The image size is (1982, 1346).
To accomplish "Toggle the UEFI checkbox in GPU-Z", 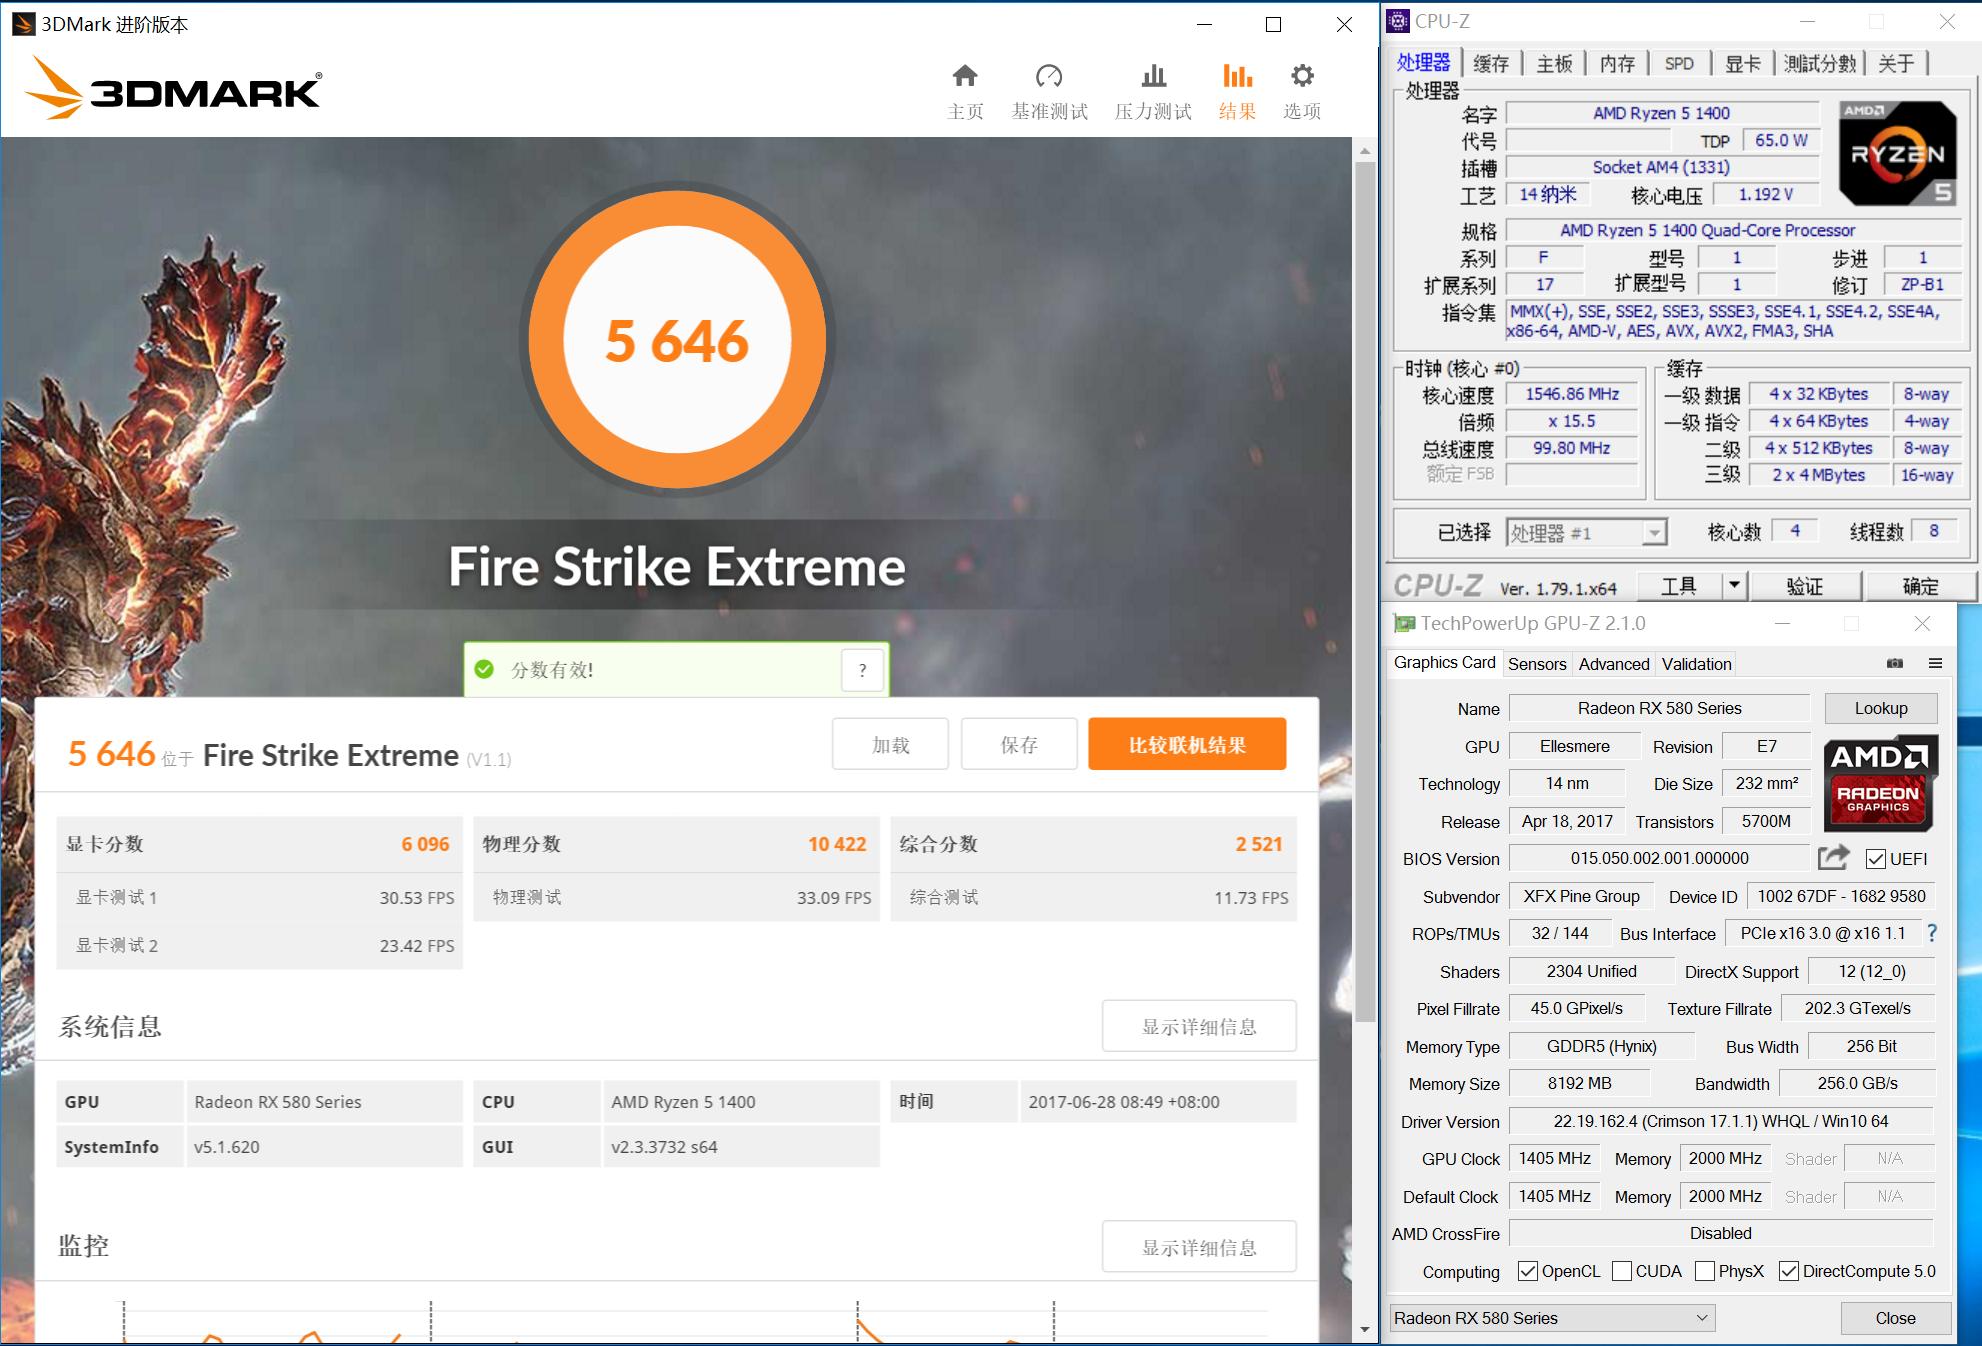I will pyautogui.click(x=1876, y=859).
